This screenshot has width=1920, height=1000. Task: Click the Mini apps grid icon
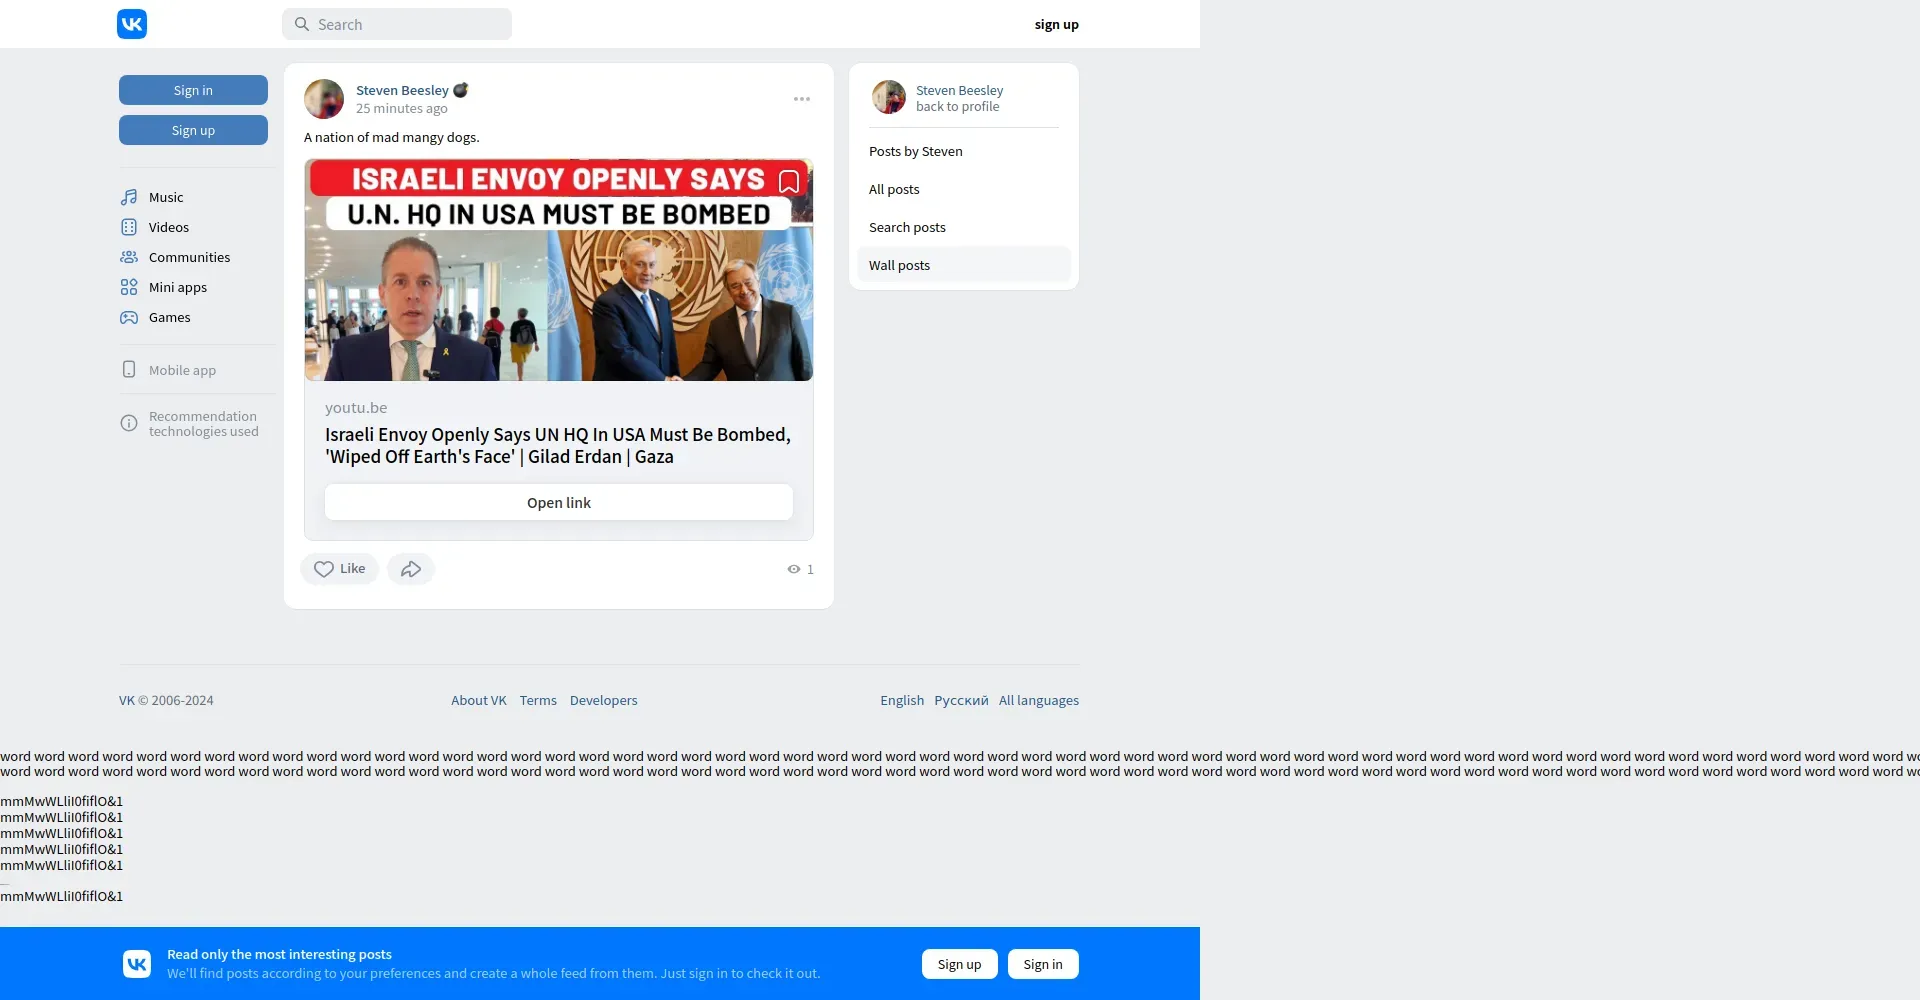coord(129,287)
